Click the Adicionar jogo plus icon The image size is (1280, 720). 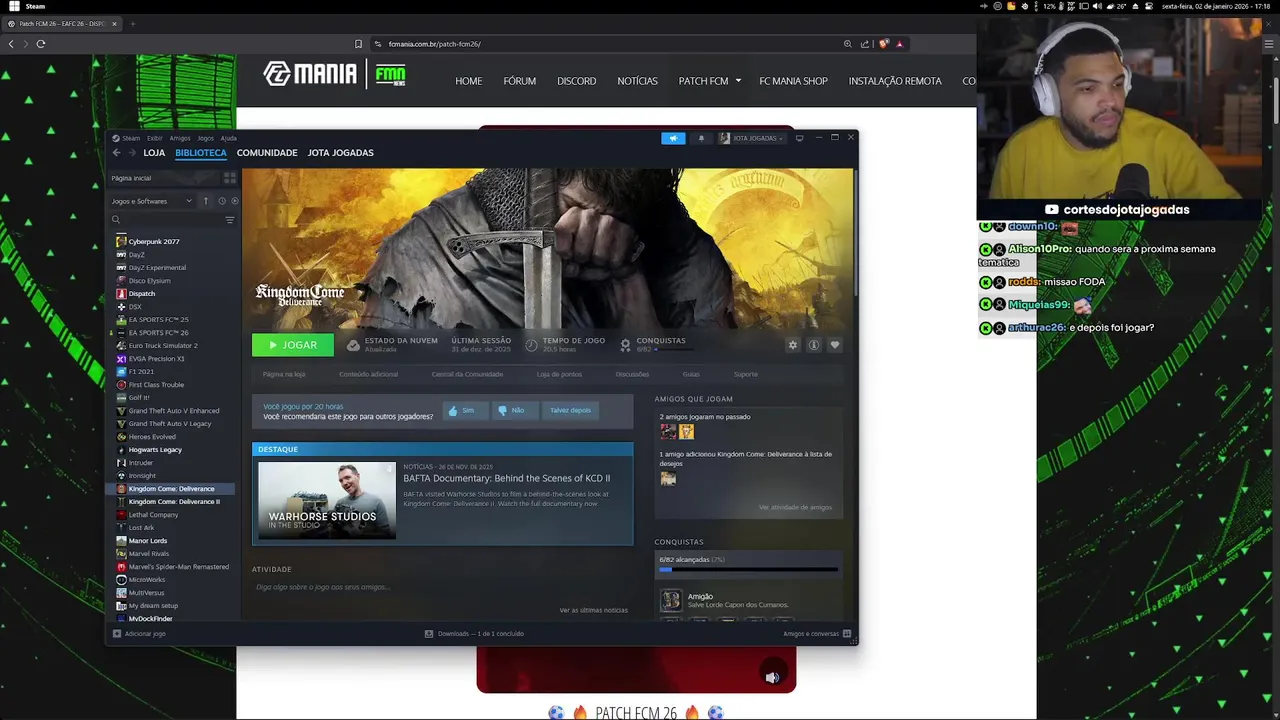tap(117, 634)
